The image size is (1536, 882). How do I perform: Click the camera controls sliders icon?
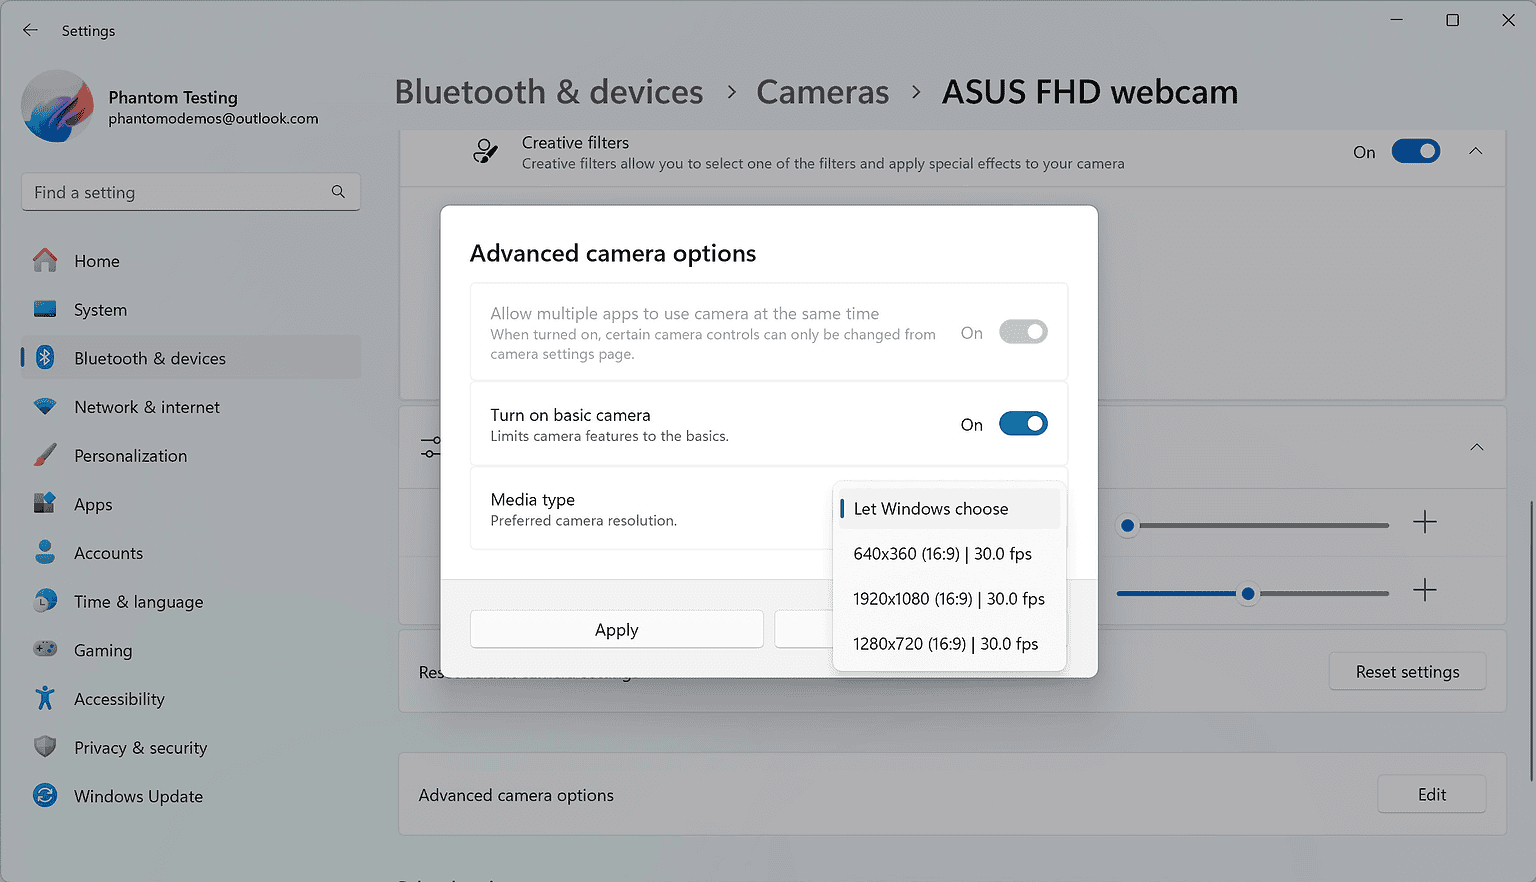click(x=430, y=447)
